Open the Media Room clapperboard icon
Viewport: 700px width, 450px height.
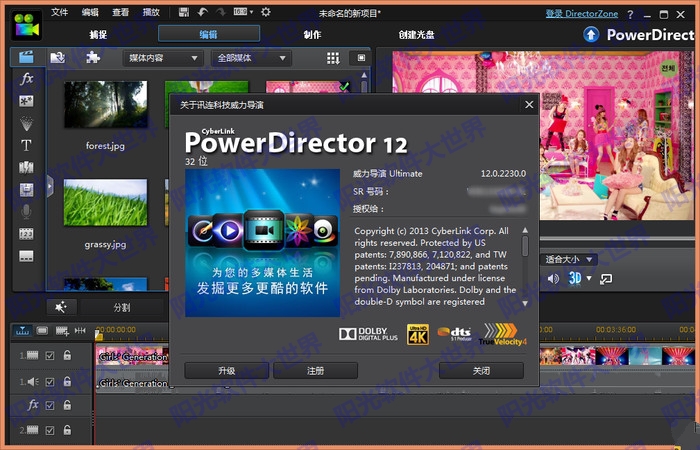[x=27, y=57]
